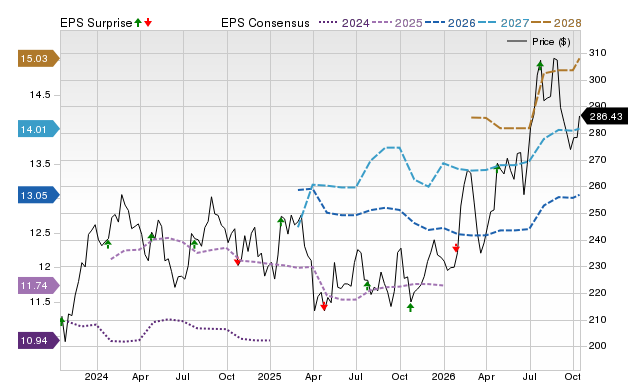Click the green surprise arrow just after the 2025 label

(281, 221)
